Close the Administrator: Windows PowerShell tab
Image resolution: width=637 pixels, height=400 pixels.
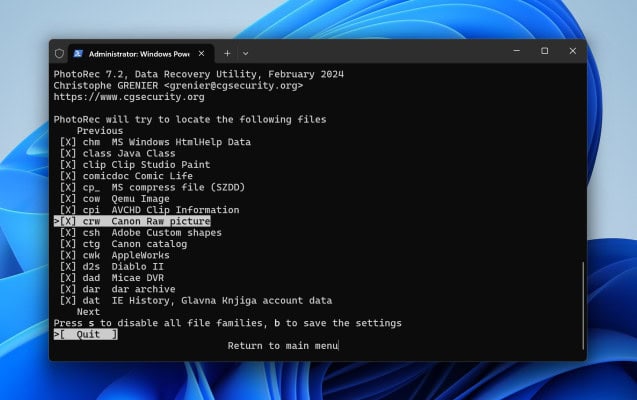(x=202, y=54)
